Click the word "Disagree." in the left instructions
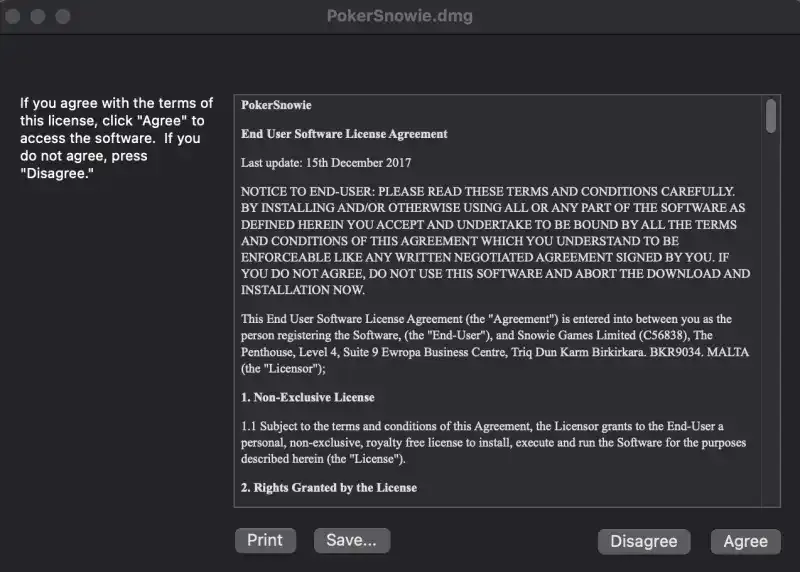This screenshot has width=800, height=572. coord(57,174)
